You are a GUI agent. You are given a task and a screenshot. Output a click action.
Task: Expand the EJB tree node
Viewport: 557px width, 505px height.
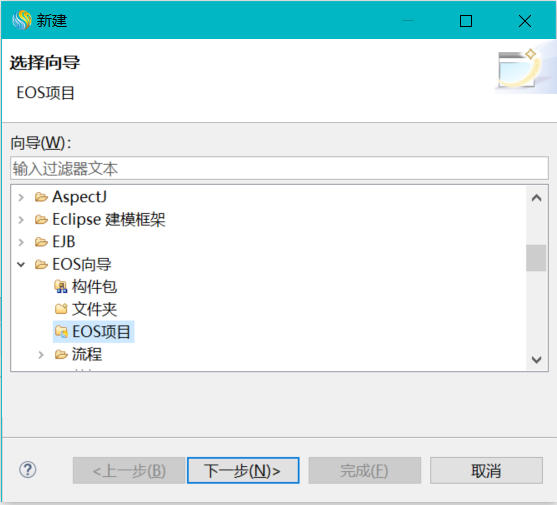pyautogui.click(x=21, y=242)
